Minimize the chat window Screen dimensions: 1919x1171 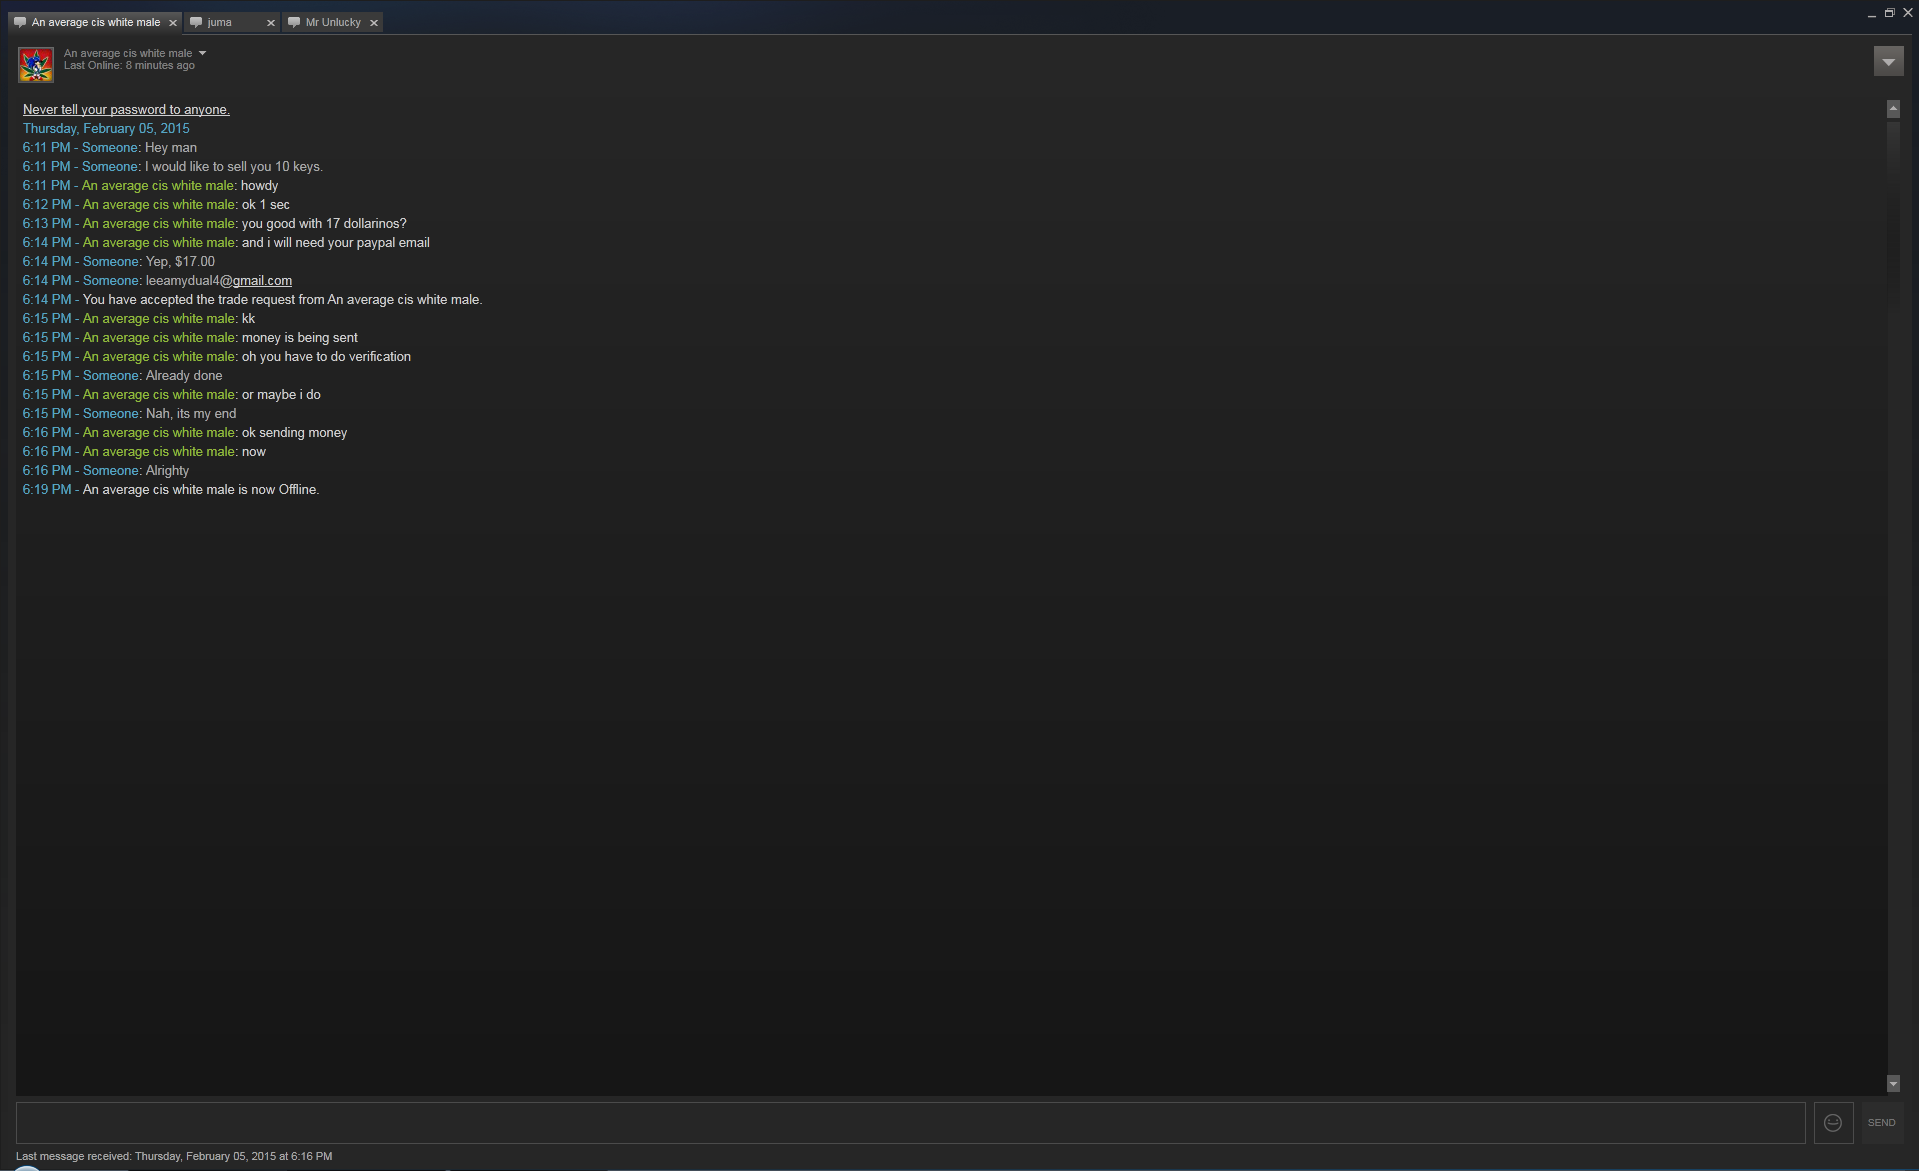tap(1871, 15)
